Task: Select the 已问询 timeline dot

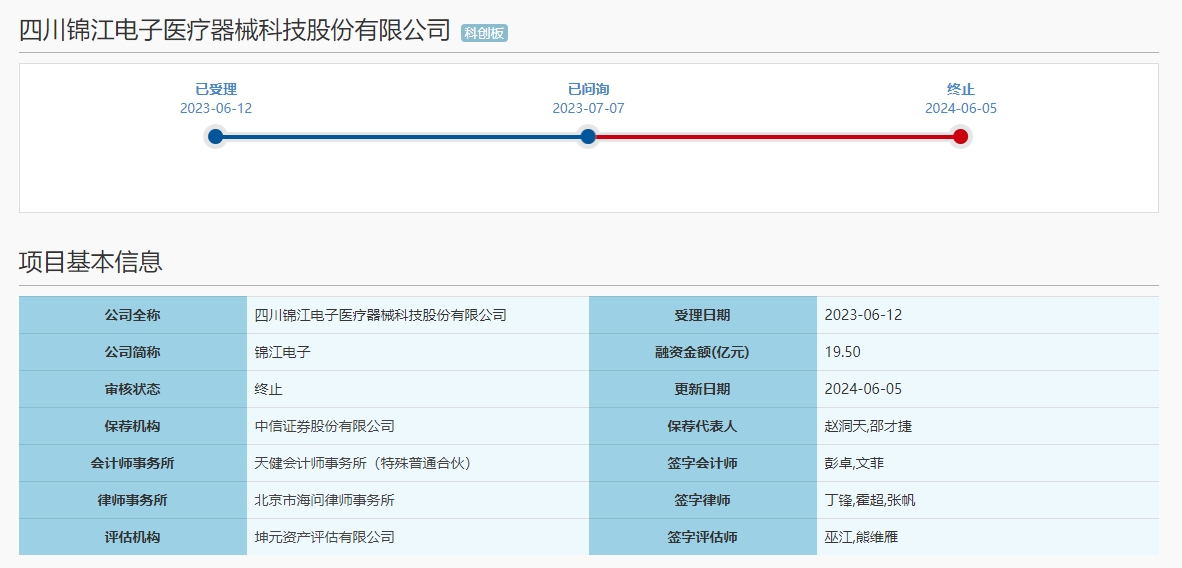Action: coord(588,137)
